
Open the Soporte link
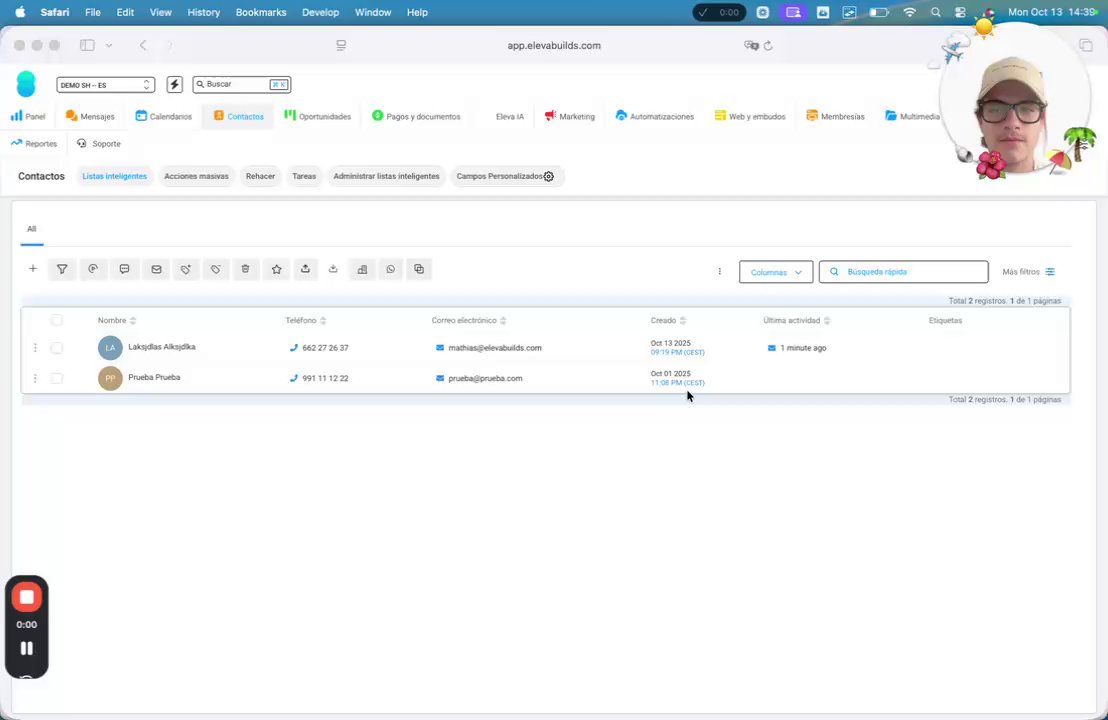coord(99,143)
